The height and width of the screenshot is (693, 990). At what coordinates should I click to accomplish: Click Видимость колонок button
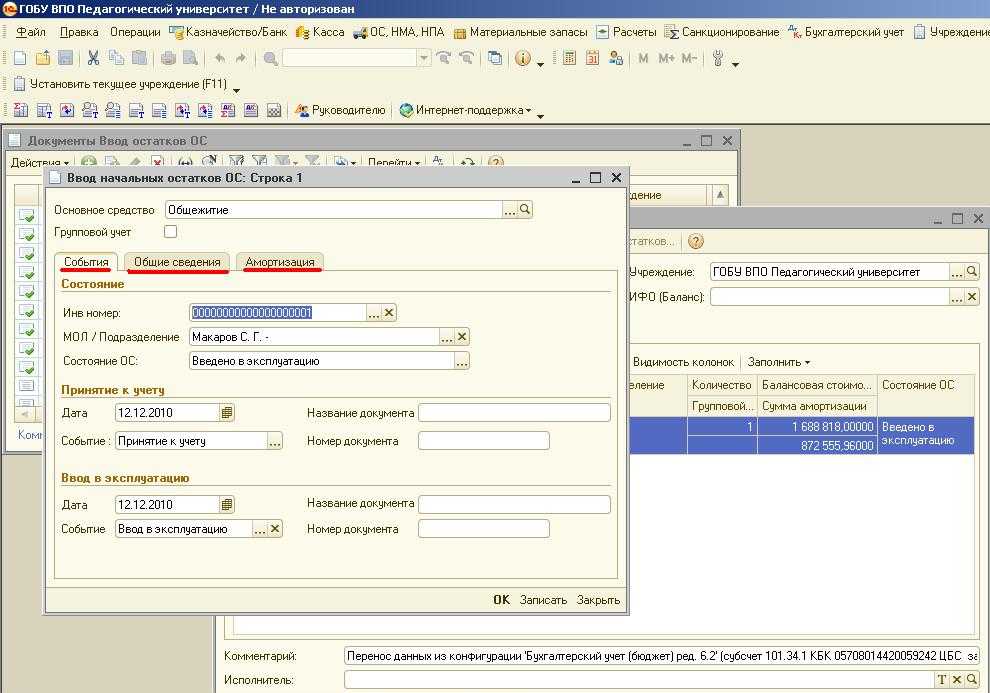click(x=684, y=362)
